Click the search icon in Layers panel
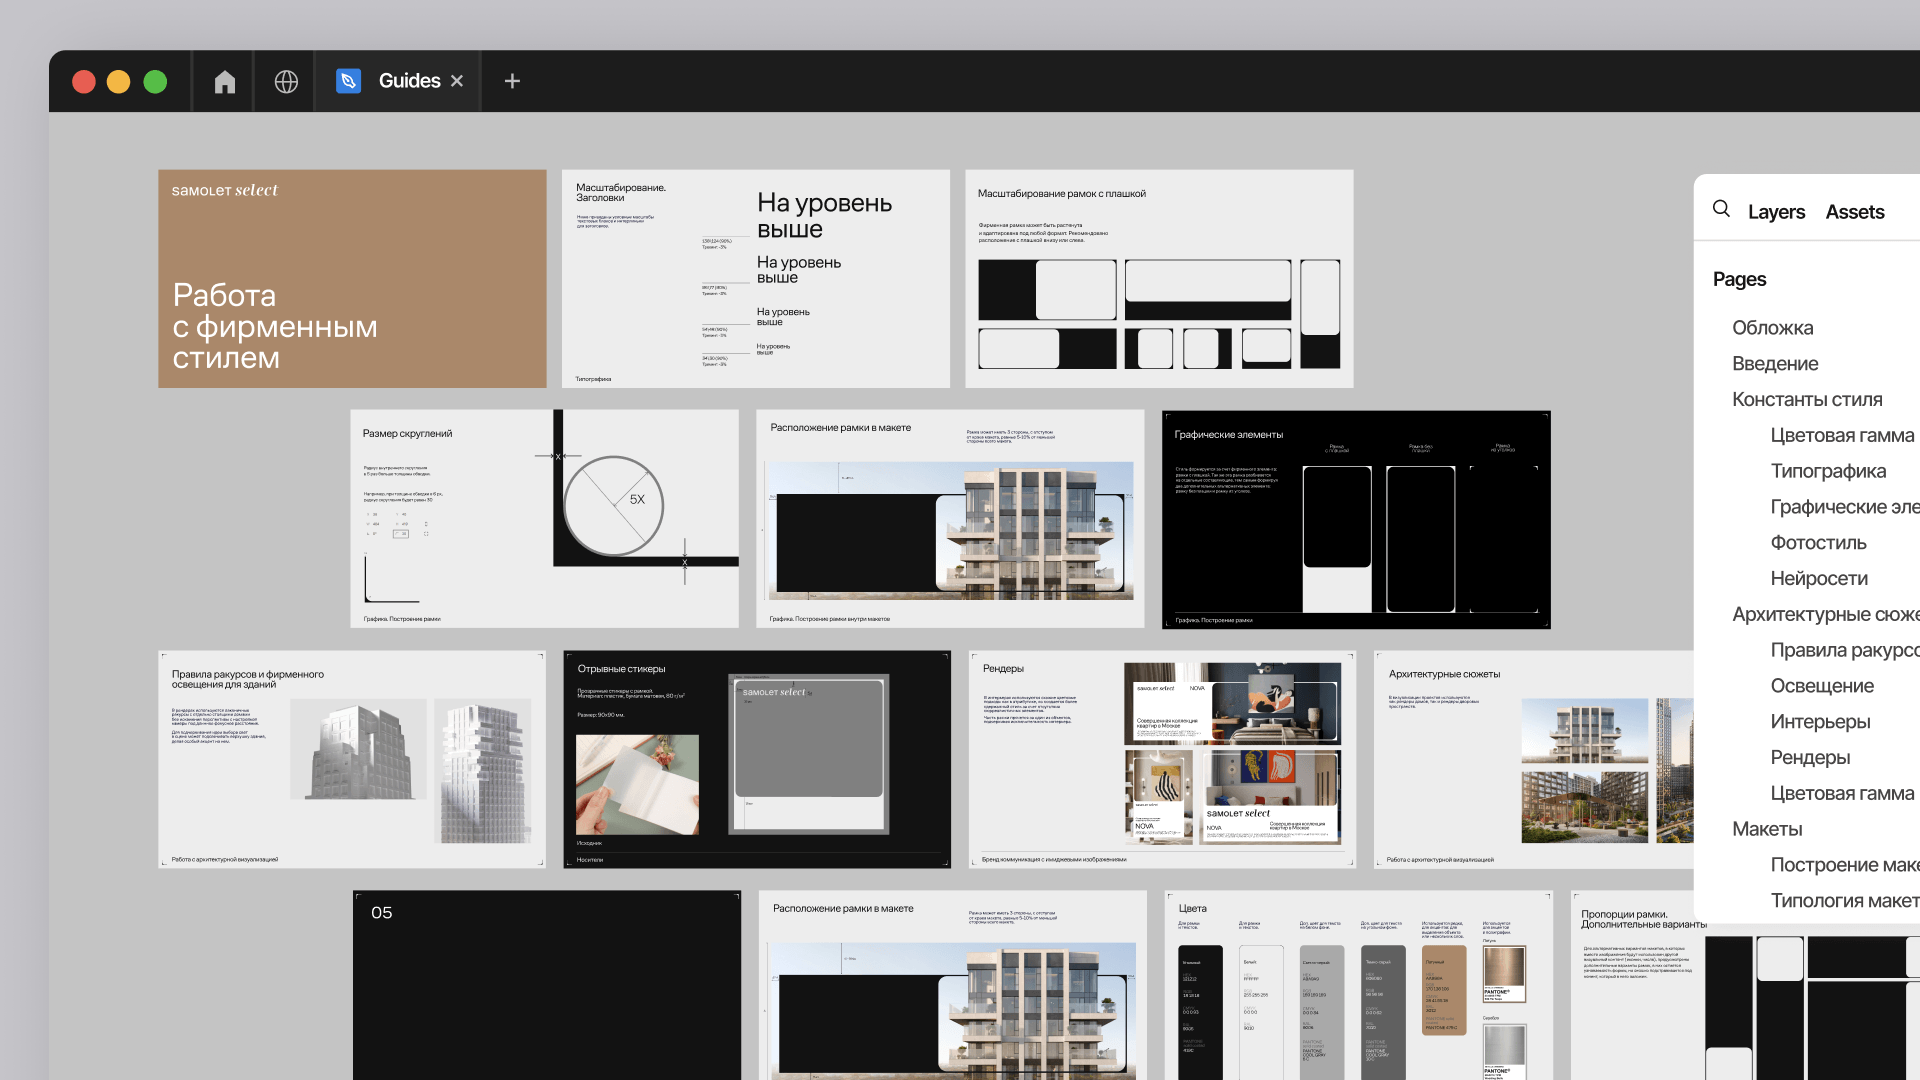1920x1080 pixels. pos(1721,208)
